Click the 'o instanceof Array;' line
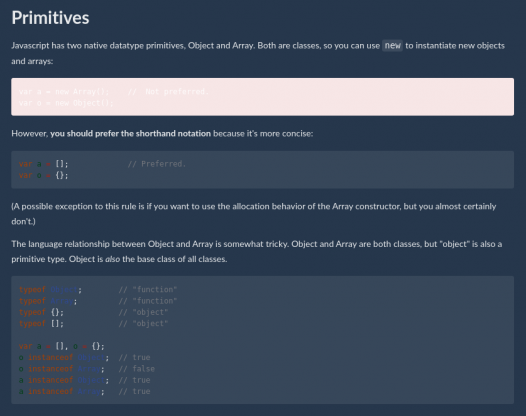This screenshot has height=416, width=526. coord(62,369)
